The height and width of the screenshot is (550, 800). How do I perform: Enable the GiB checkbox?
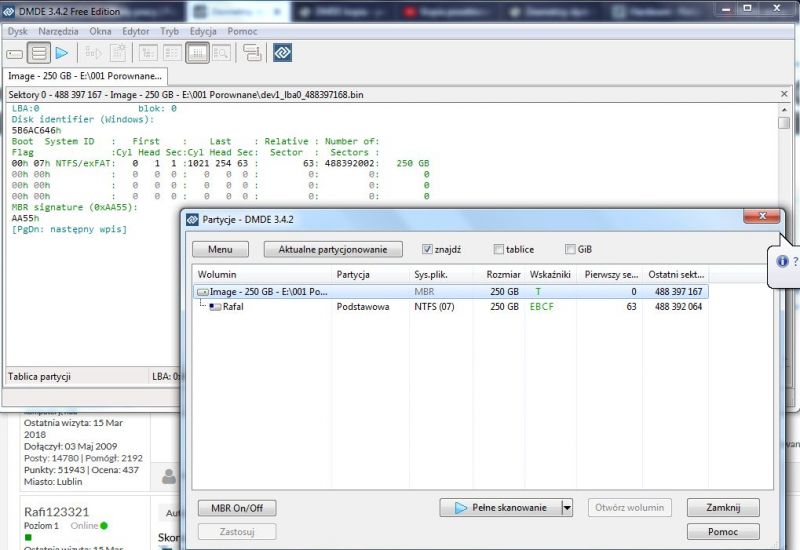pos(570,249)
